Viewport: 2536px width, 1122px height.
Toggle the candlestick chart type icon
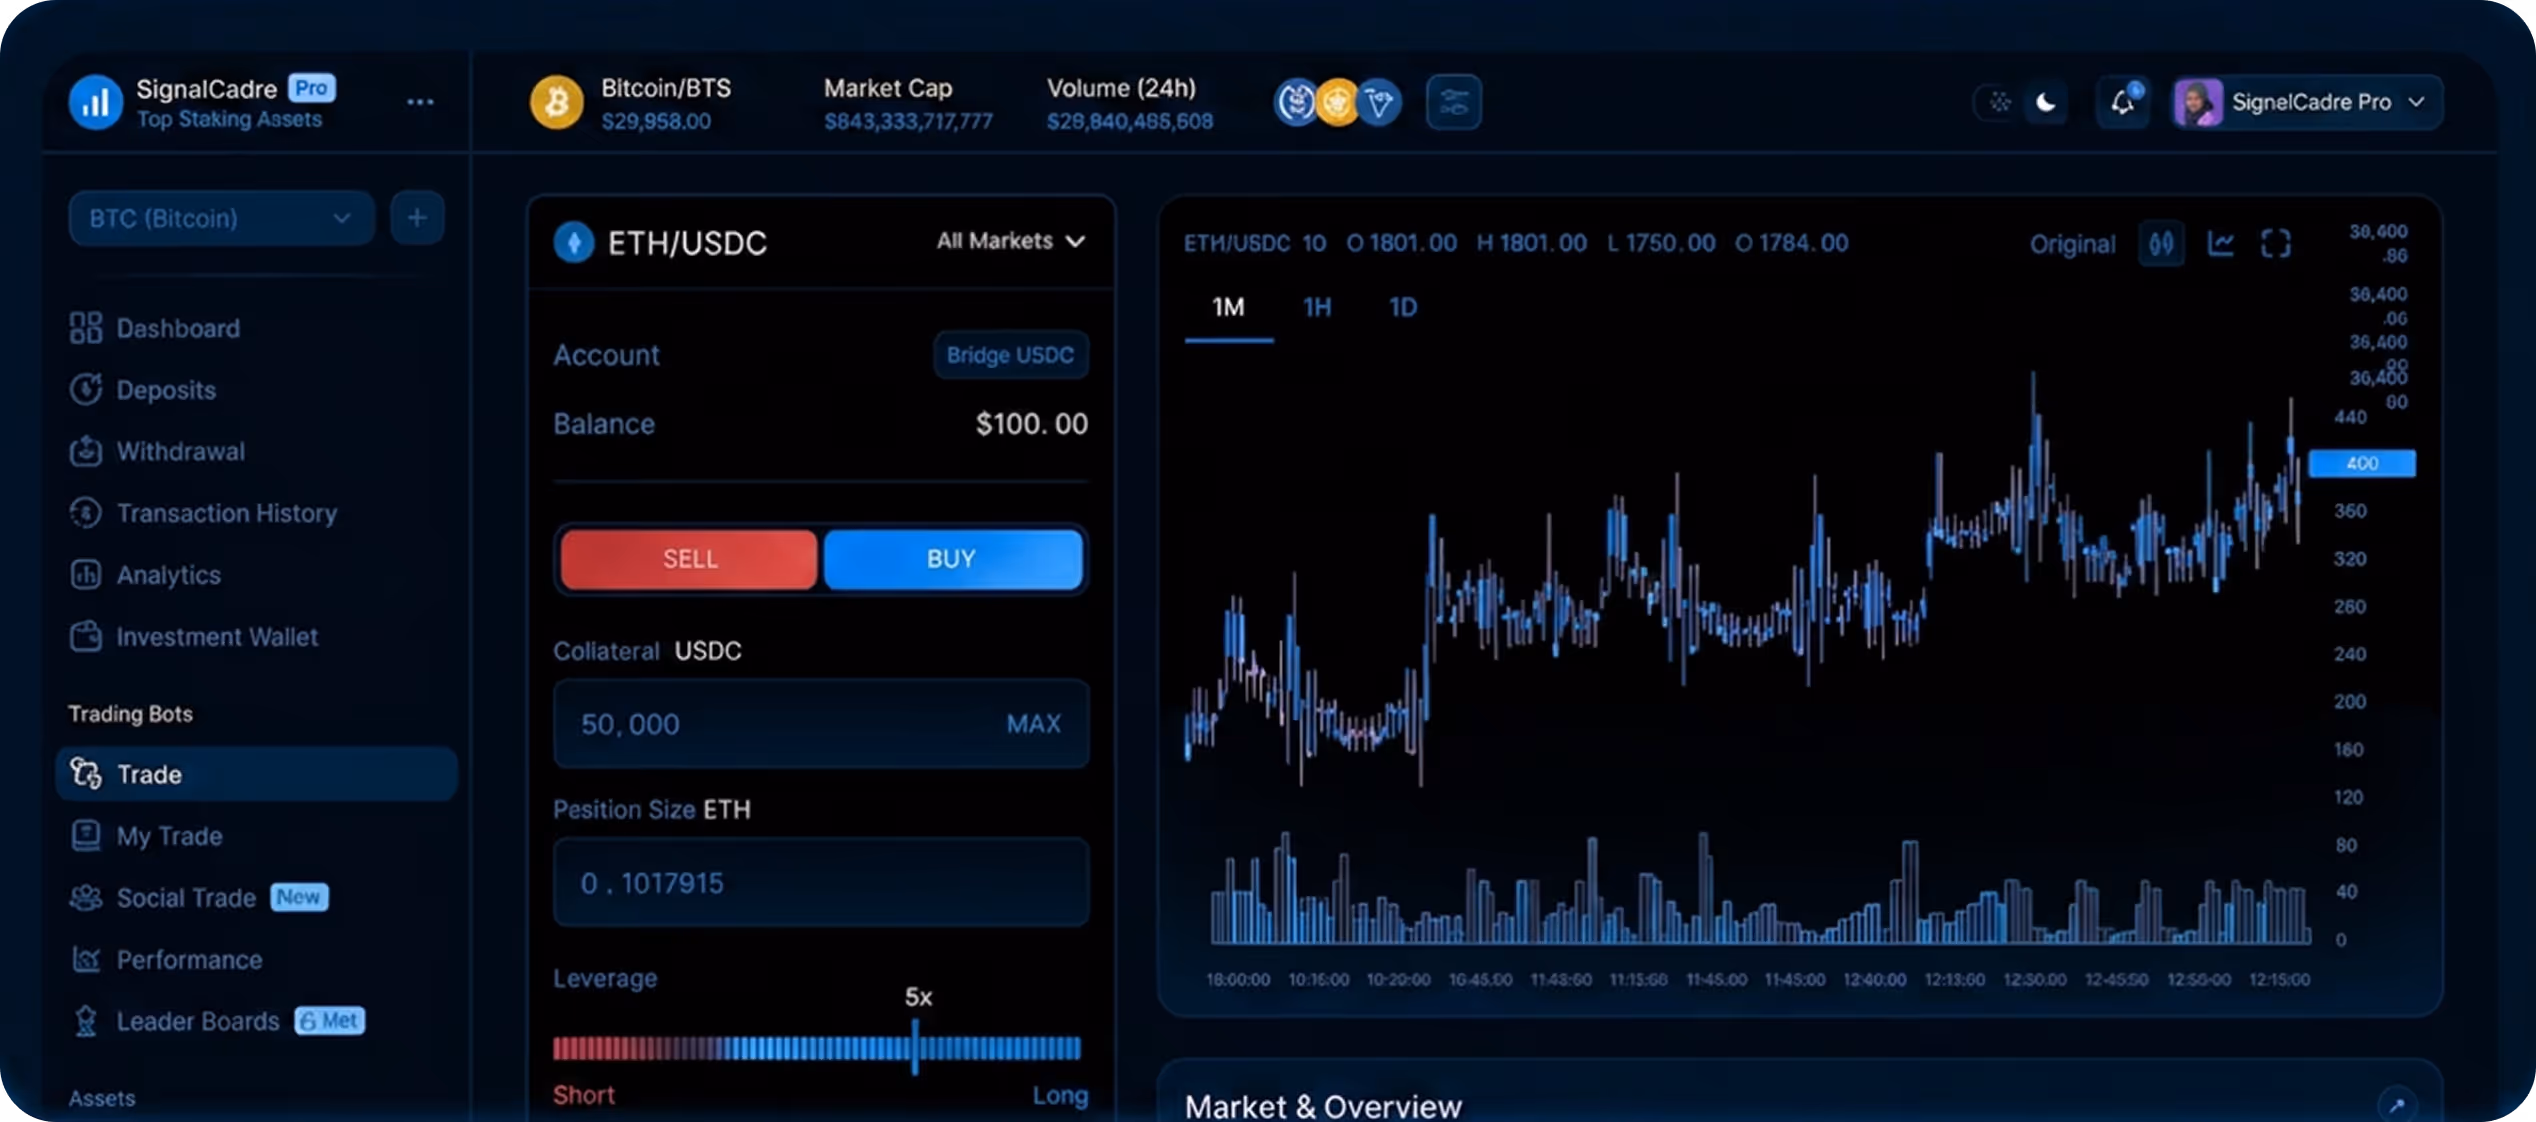pos(2161,243)
